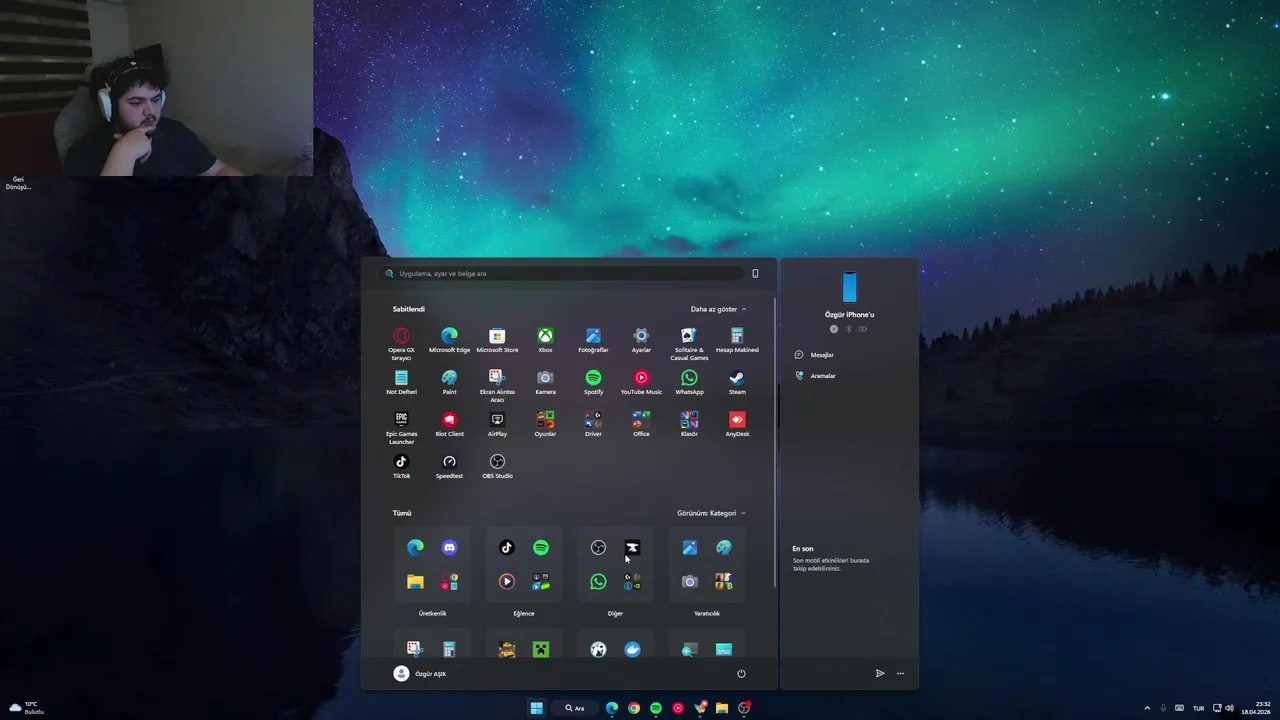Open TikTok from pinned apps

(x=401, y=466)
